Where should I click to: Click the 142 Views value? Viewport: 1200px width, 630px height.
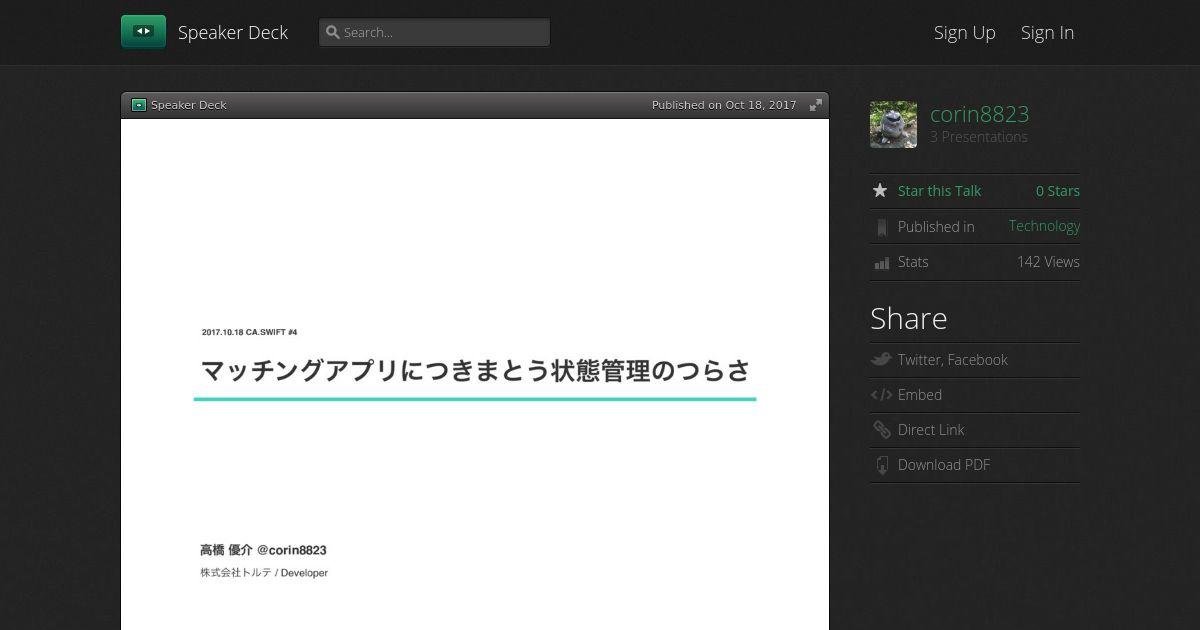pyautogui.click(x=1048, y=262)
